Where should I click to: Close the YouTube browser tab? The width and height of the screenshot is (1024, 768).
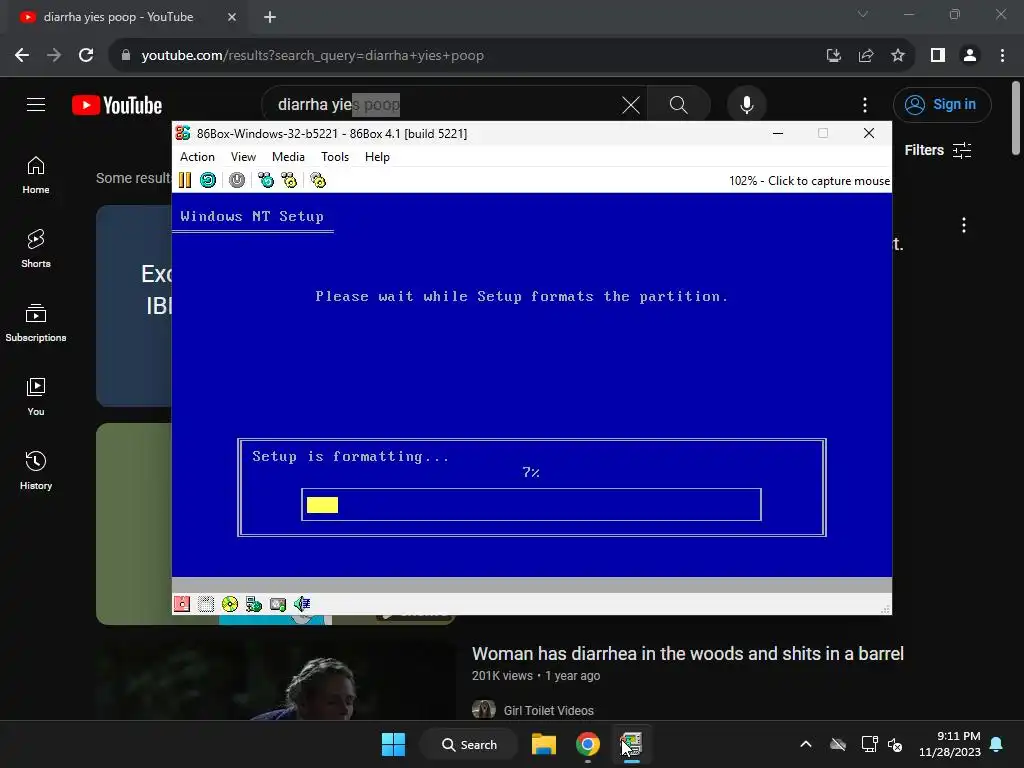pyautogui.click(x=232, y=17)
